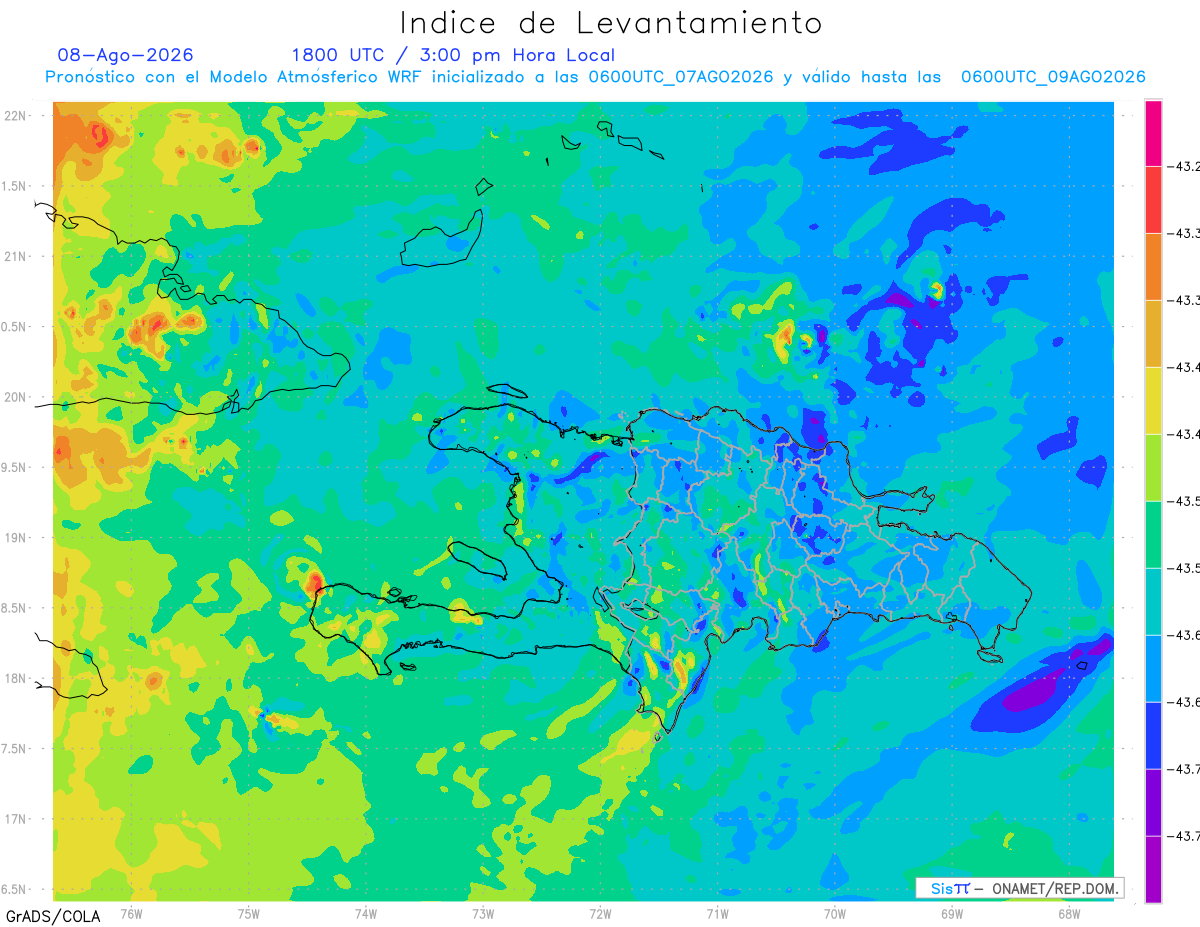
Task: Click the '0600UTC_07AGO2026' initialization time
Action: pos(680,77)
